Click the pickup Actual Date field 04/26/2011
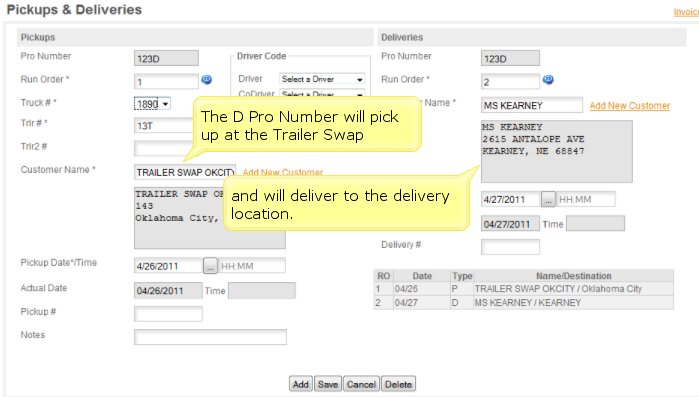This screenshot has height=397, width=699. [x=168, y=291]
